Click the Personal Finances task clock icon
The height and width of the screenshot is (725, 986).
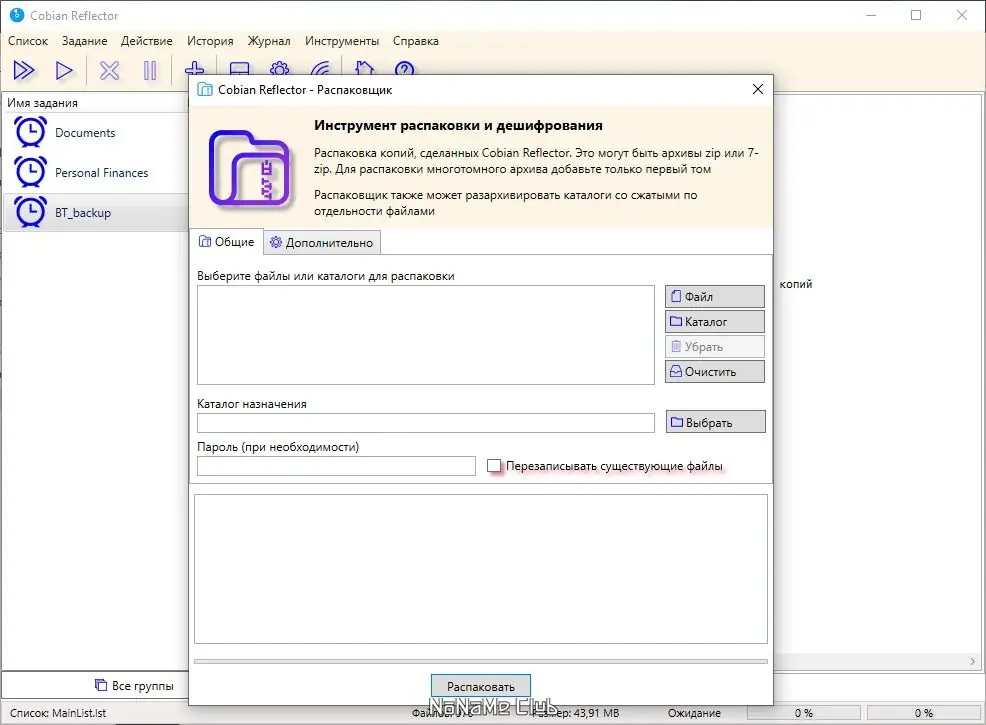coord(30,172)
